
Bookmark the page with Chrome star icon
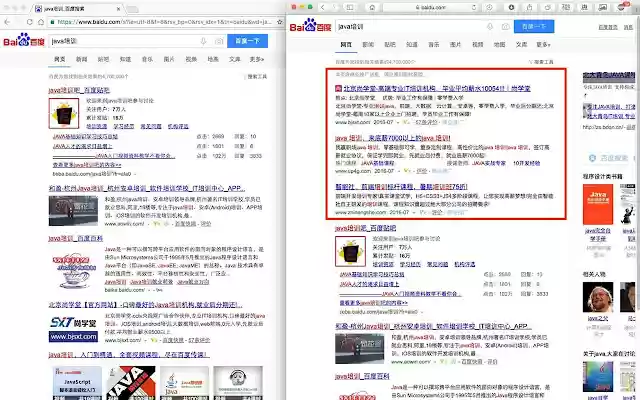pyautogui.click(x=280, y=22)
